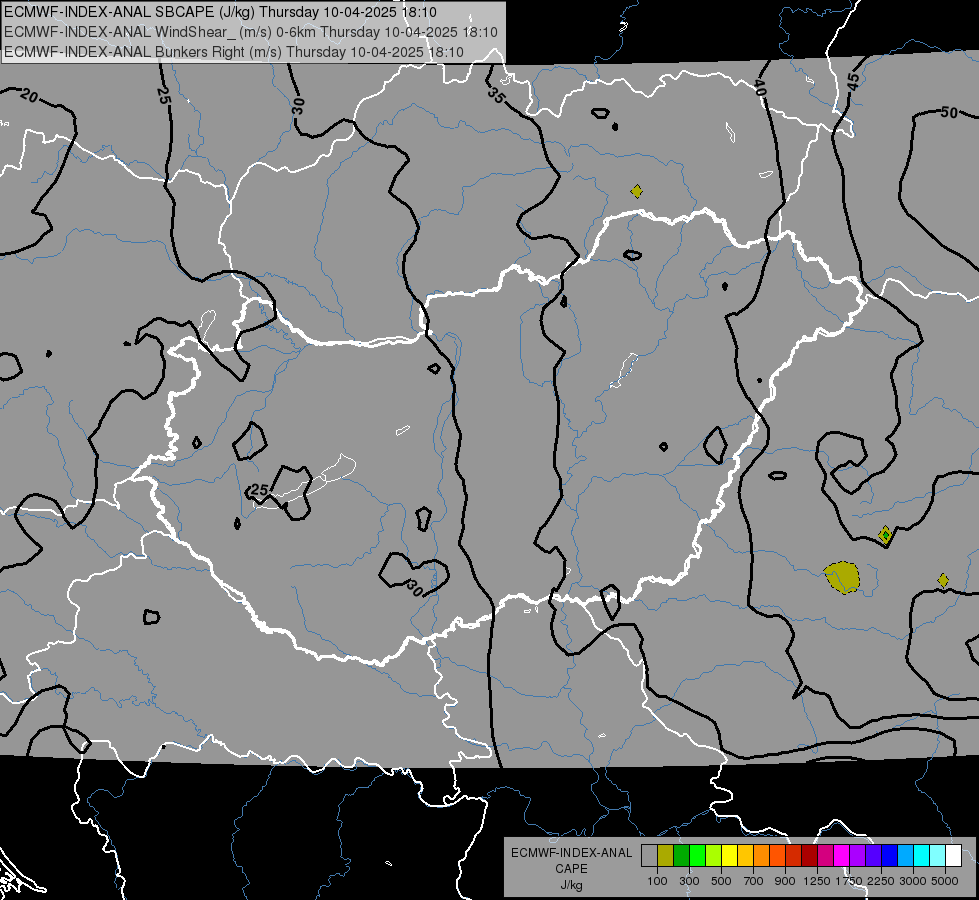
Task: Select the pure blue legend swatch
Action: (890, 856)
